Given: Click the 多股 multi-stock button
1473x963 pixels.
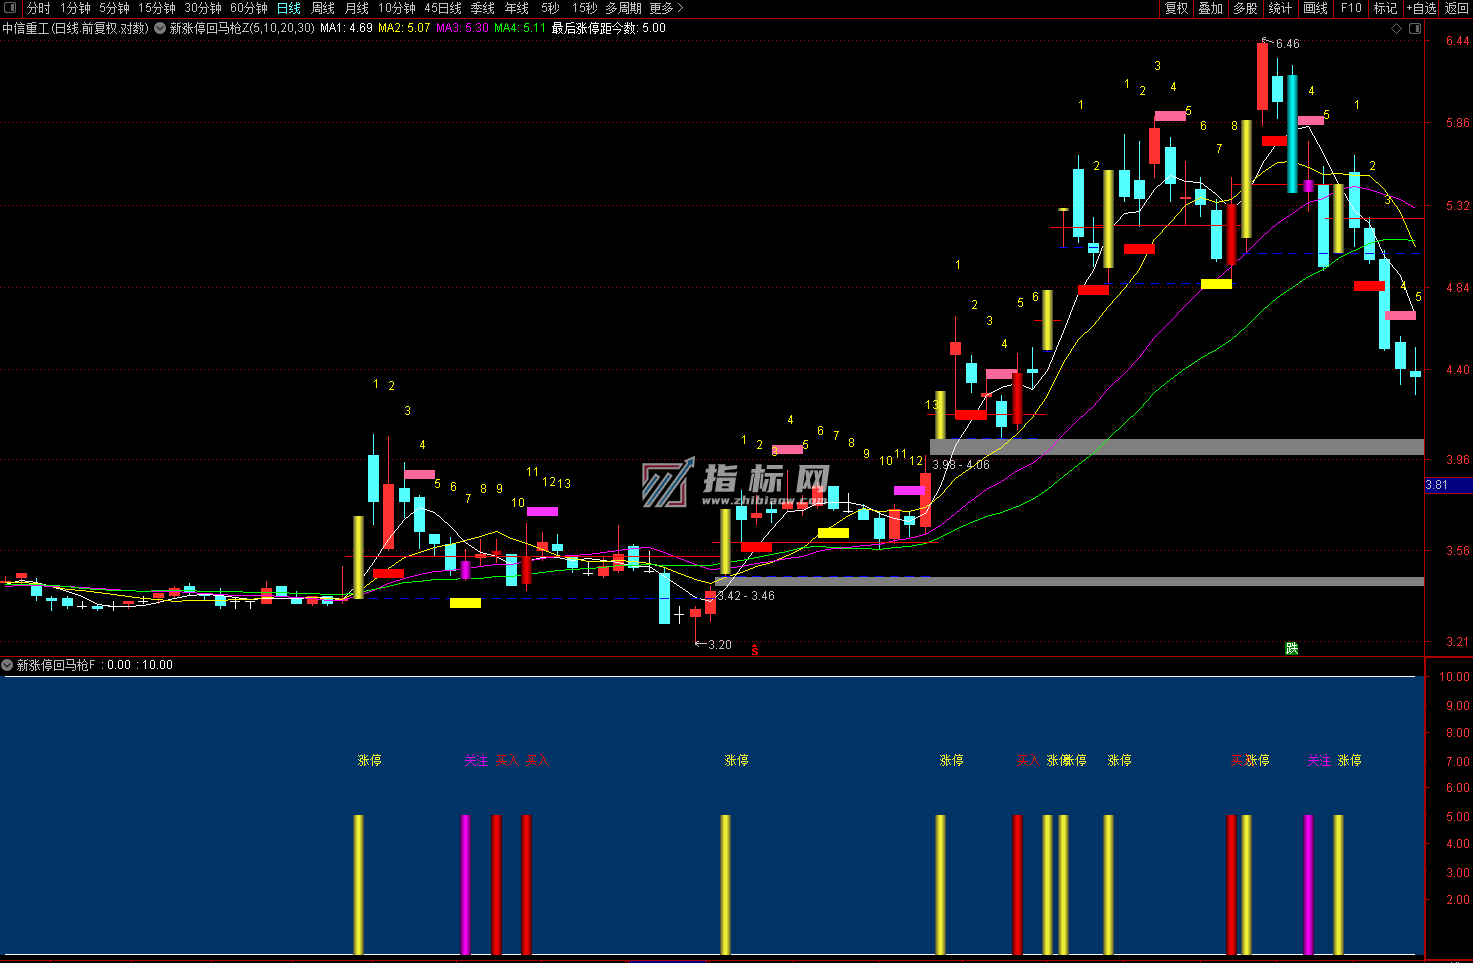Looking at the screenshot, I should pos(1245,8).
